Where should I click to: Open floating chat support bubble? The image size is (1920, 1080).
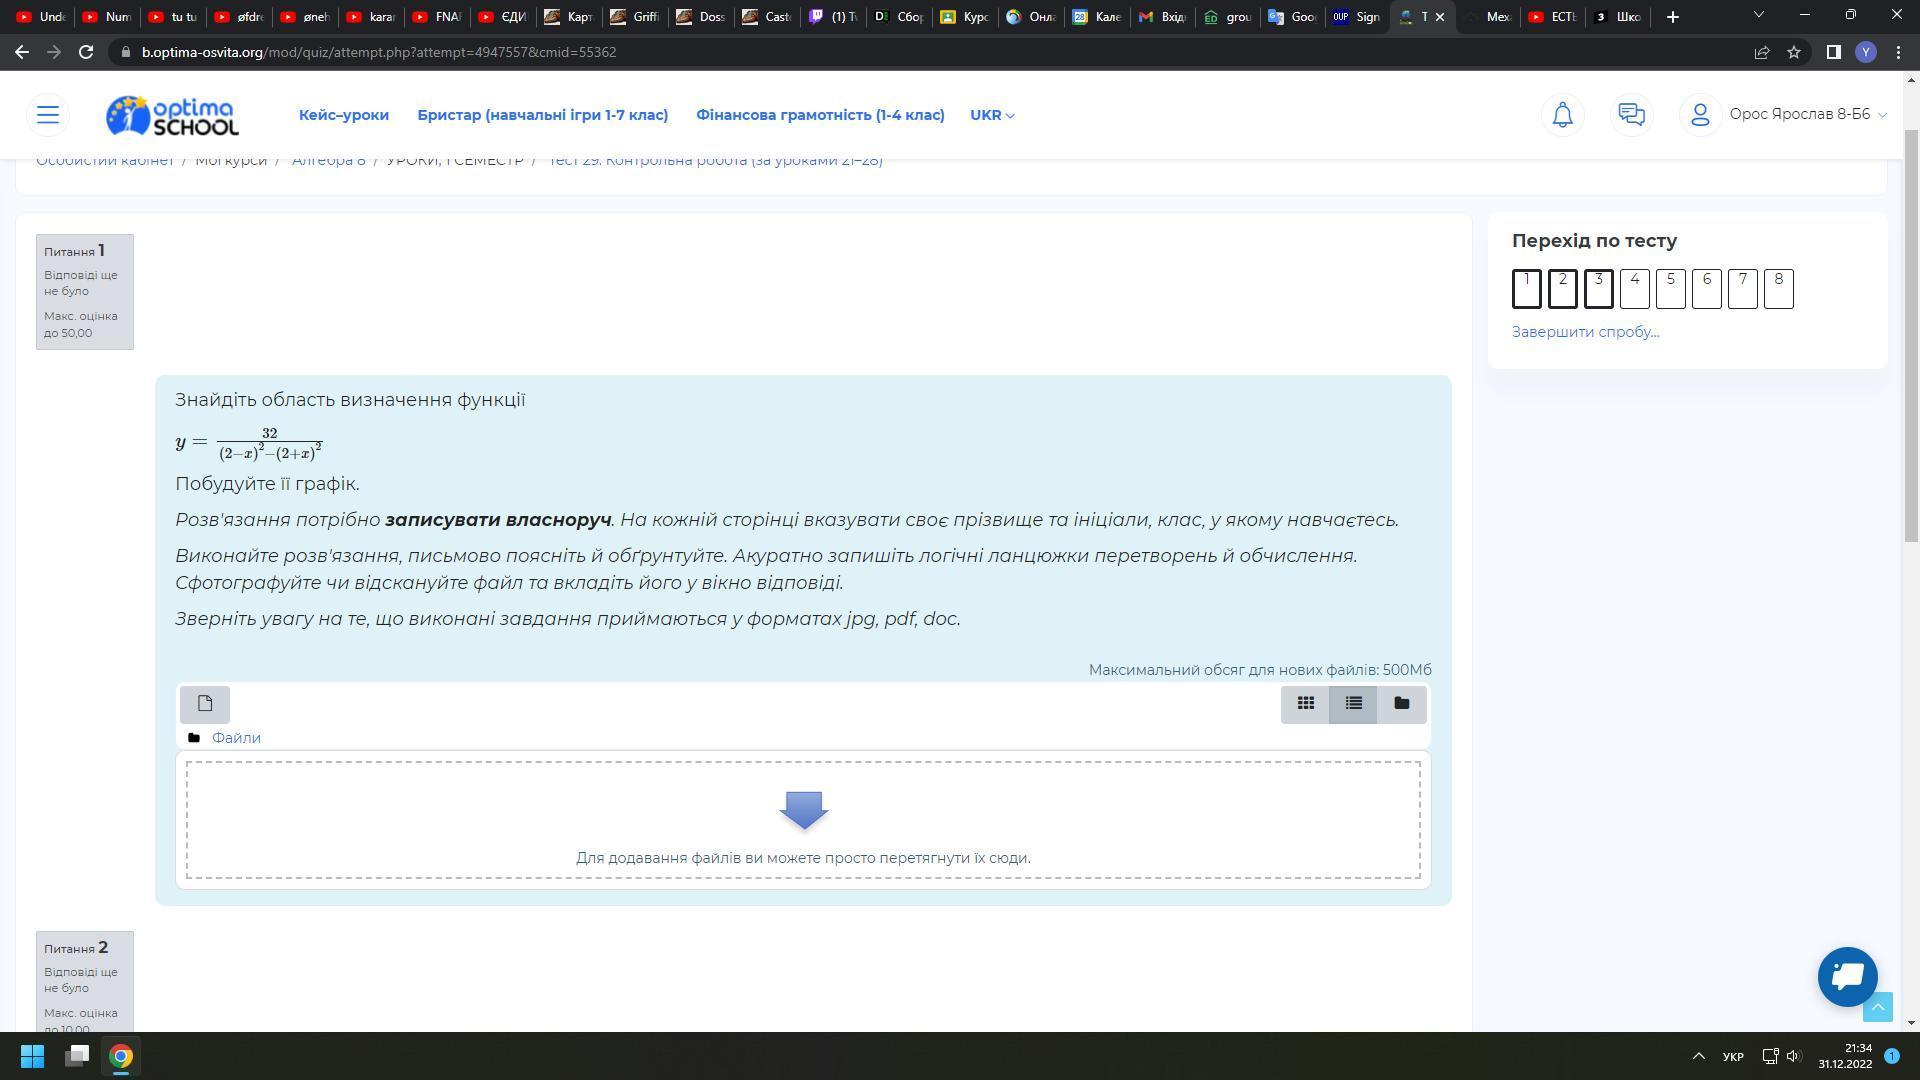click(1846, 976)
